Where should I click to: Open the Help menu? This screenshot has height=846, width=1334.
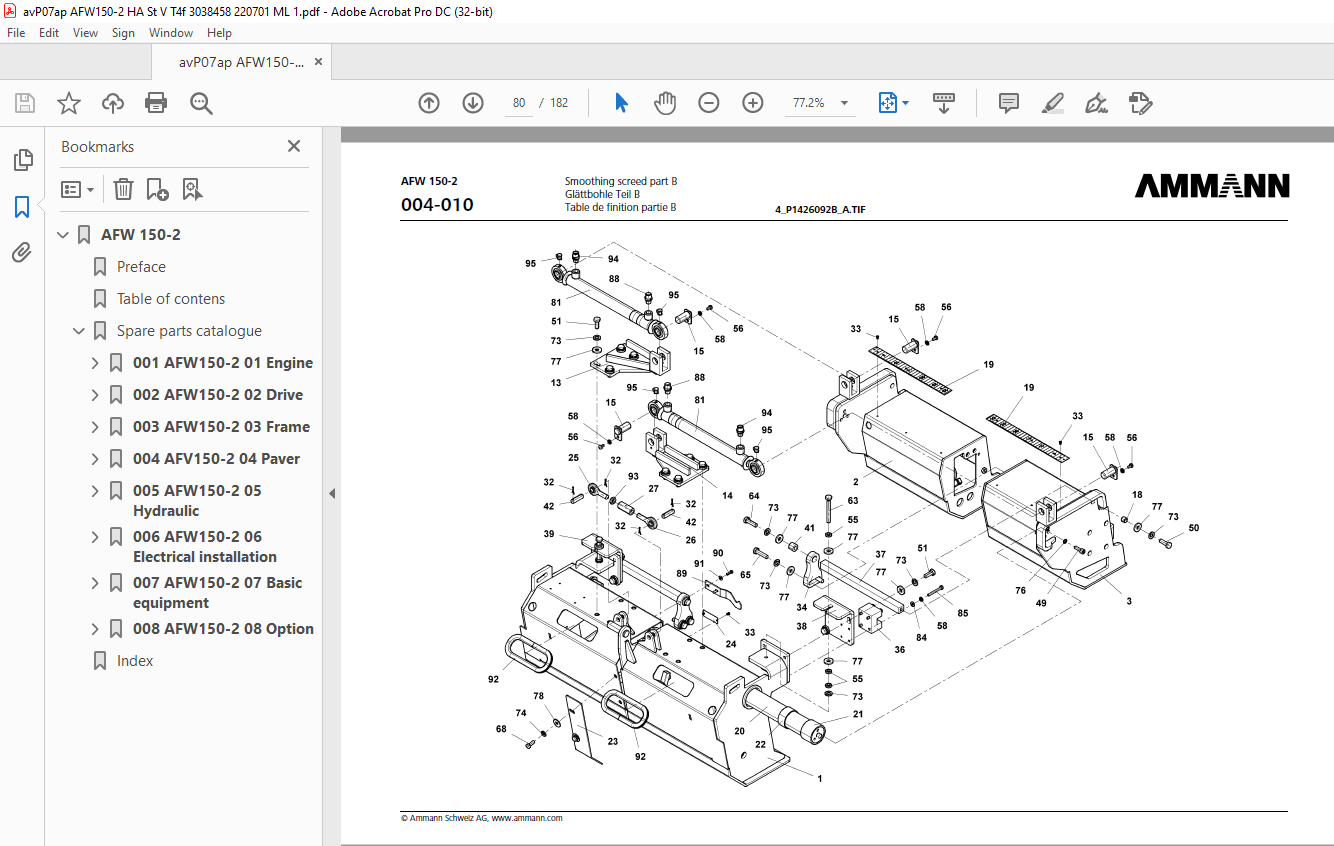219,33
